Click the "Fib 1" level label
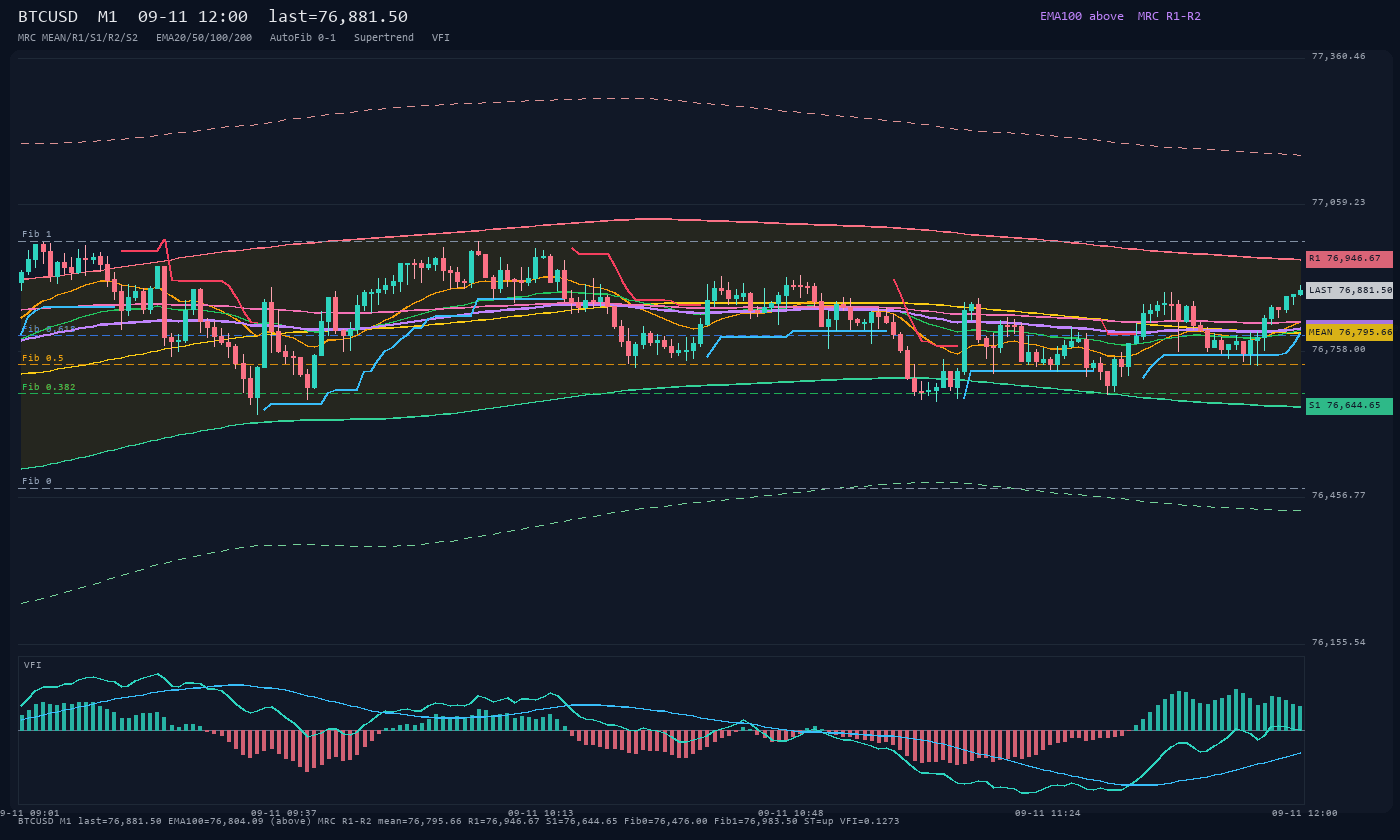 (37, 234)
